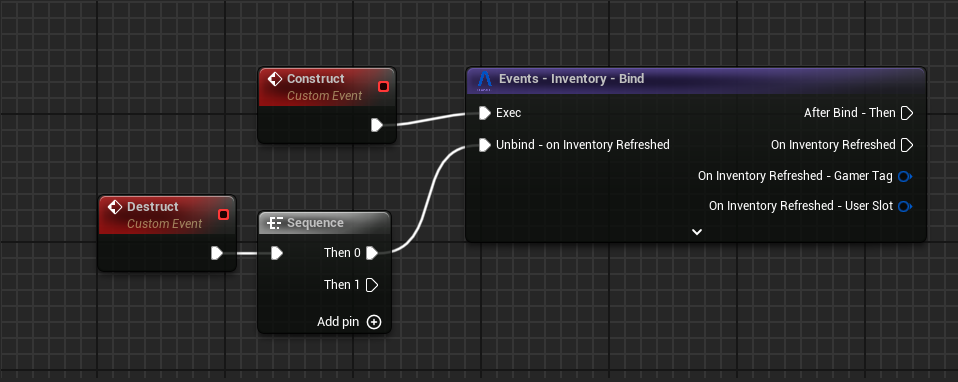Click the Exec input pin on Bind node
This screenshot has height=382, width=958.
pos(484,113)
